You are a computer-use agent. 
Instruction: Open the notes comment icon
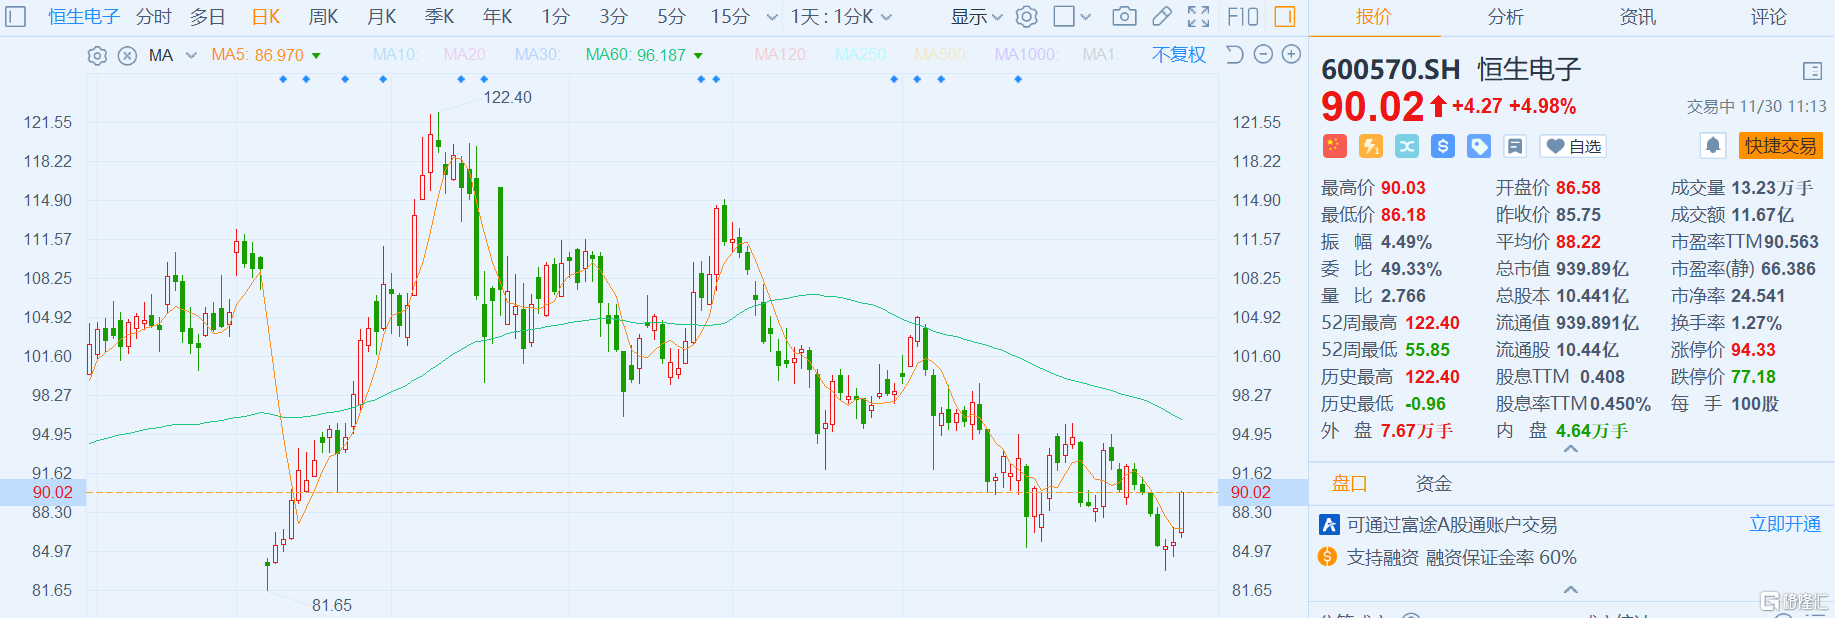tap(1515, 146)
